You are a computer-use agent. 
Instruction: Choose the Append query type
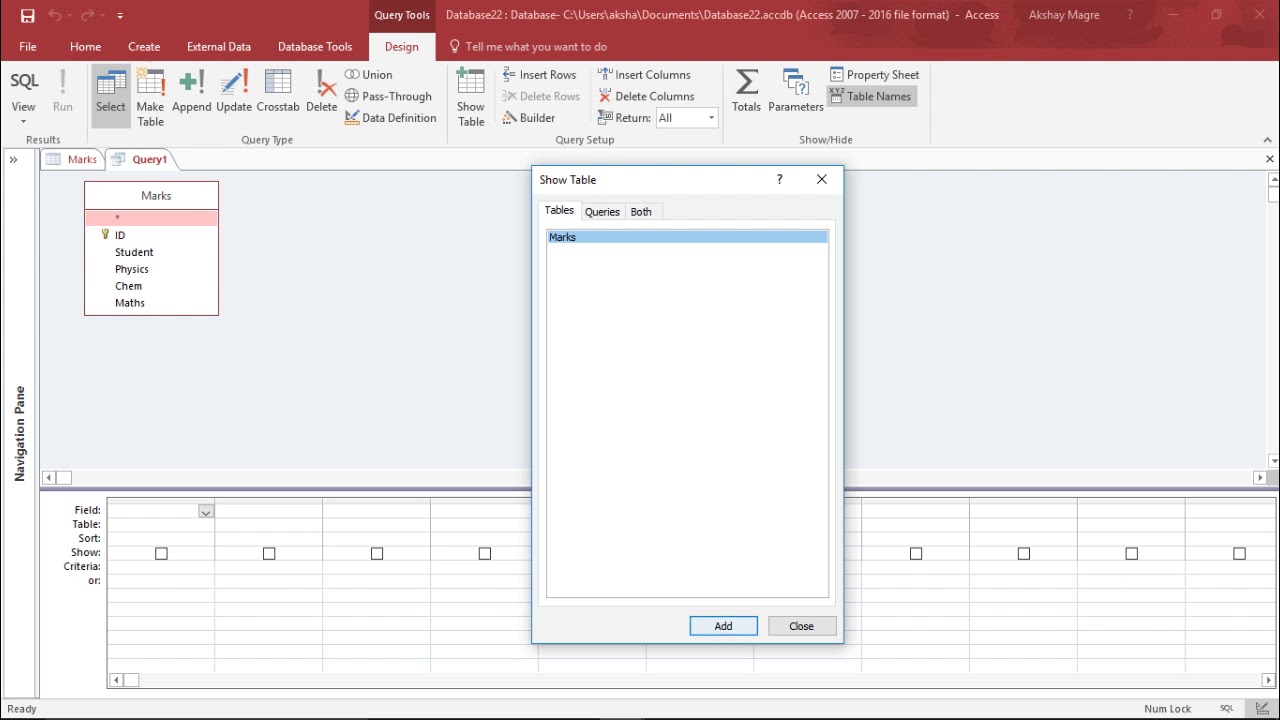click(x=192, y=91)
